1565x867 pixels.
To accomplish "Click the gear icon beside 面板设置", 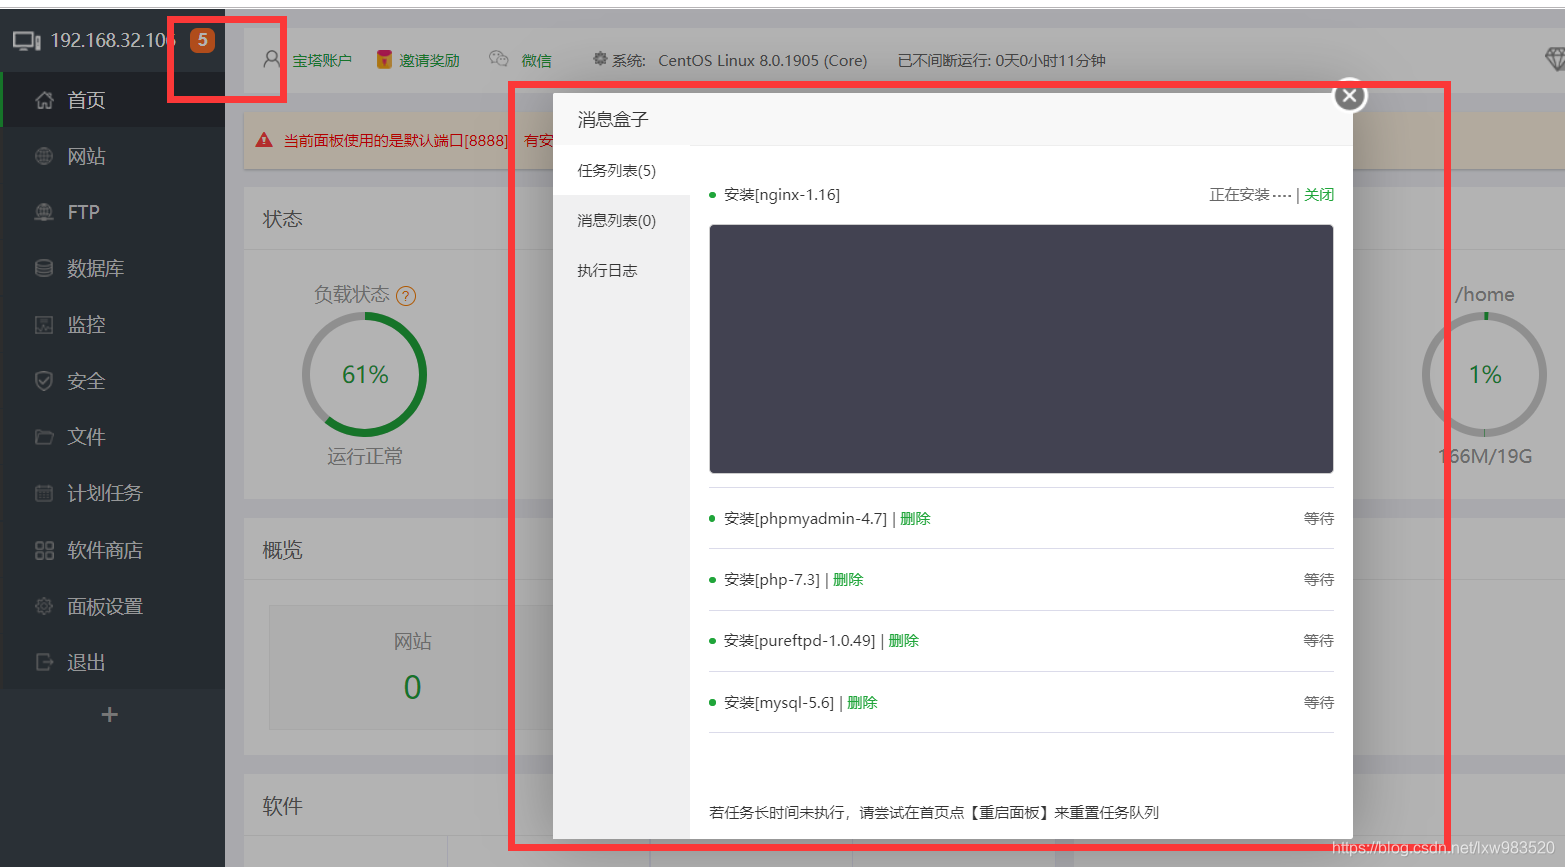I will pos(44,606).
